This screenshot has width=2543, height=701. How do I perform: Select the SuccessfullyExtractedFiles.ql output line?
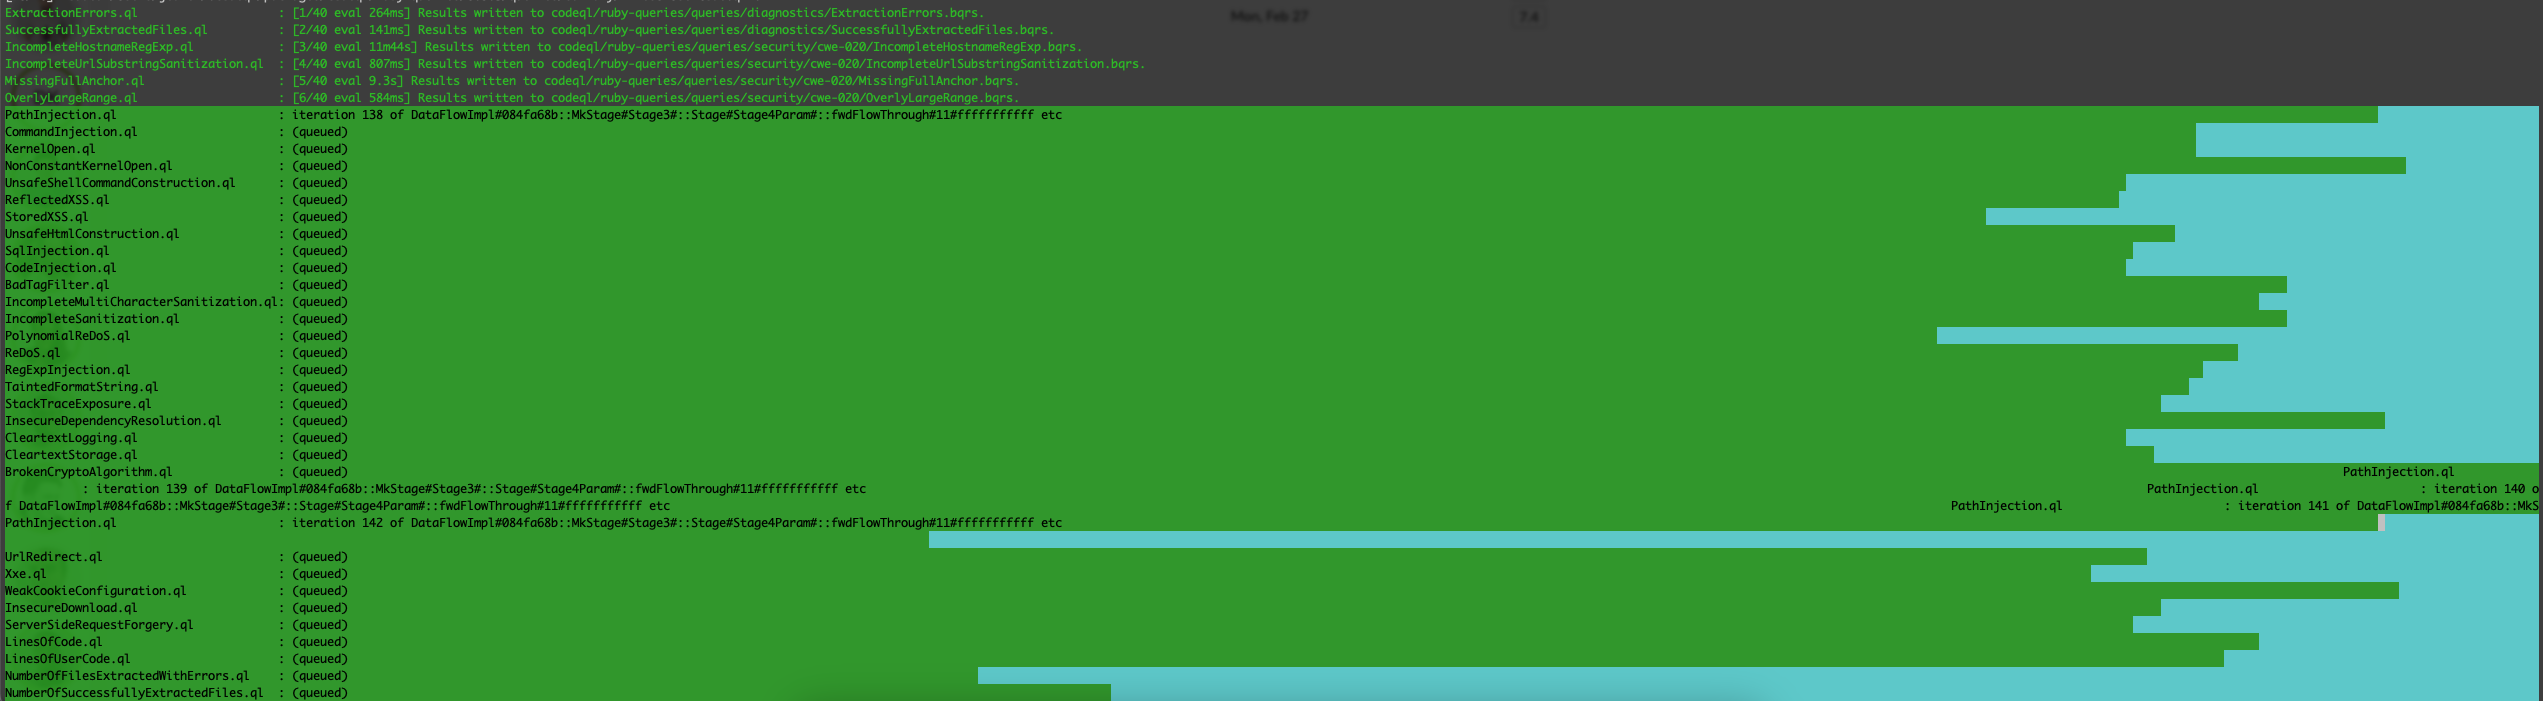529,30
